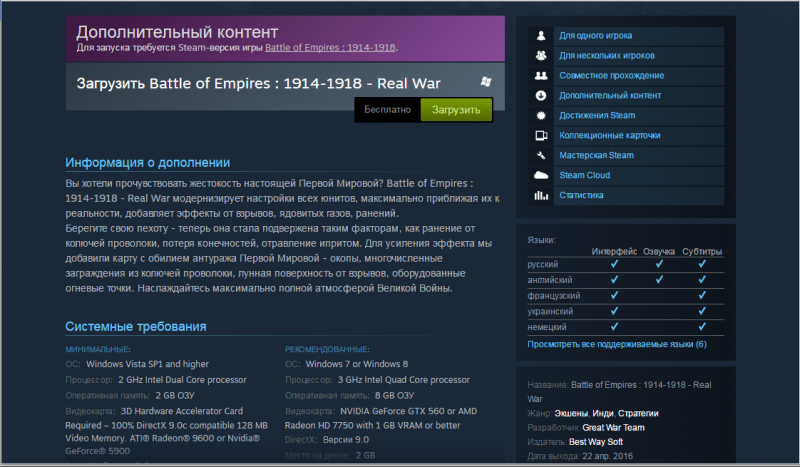This screenshot has width=800, height=467.
Task: Click the co-op two-people icon
Action: point(541,76)
